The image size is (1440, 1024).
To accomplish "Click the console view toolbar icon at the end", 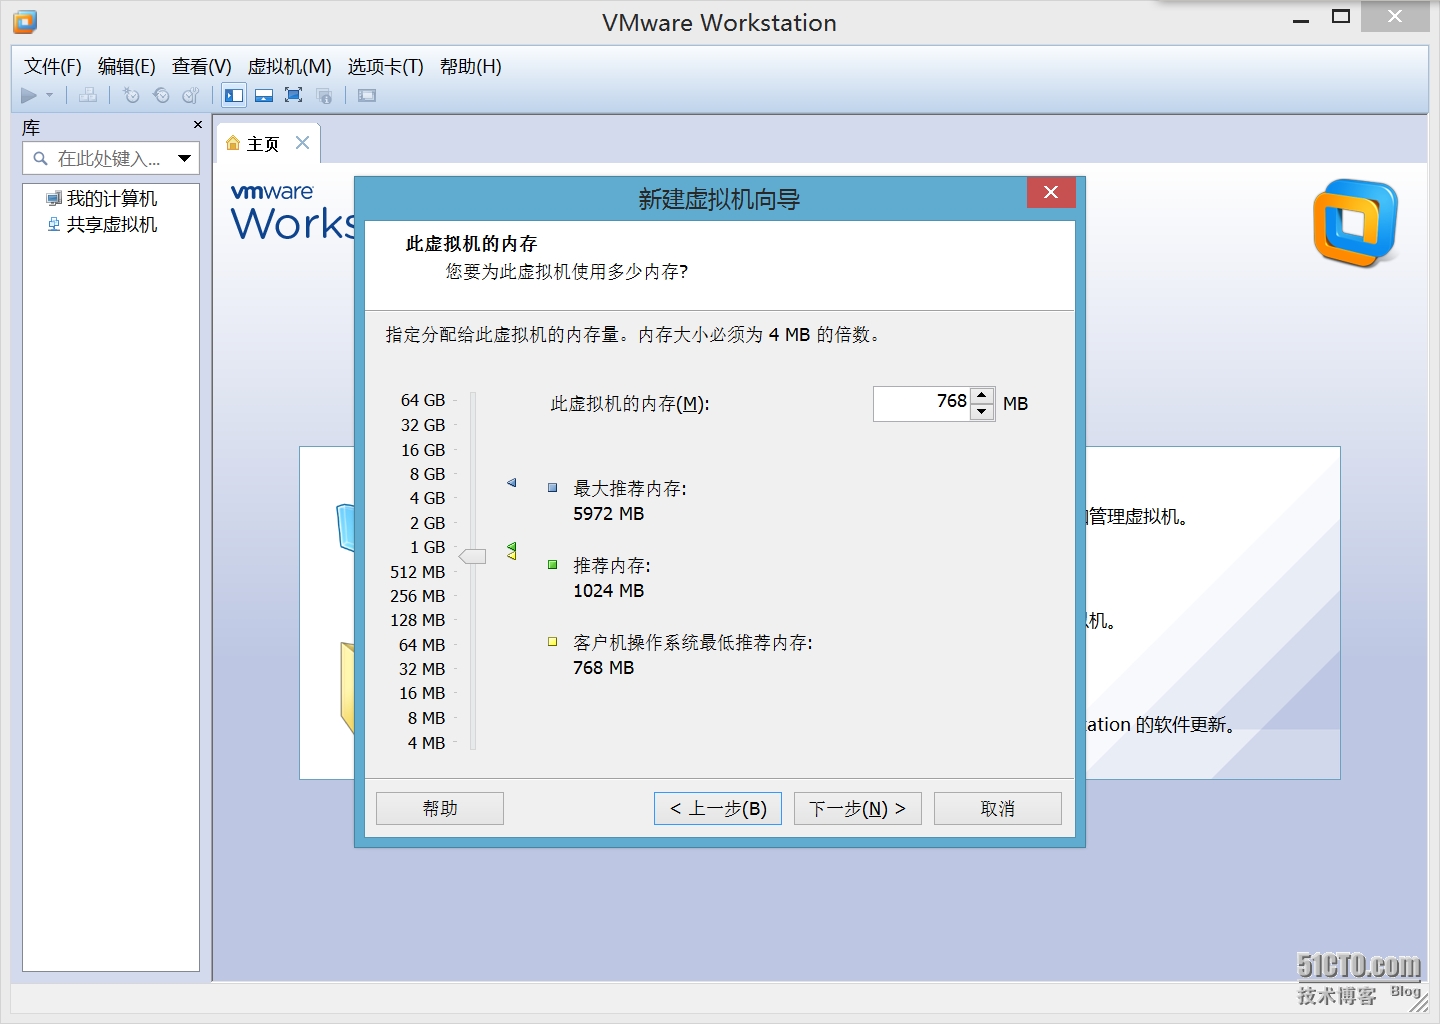I will pos(367,95).
